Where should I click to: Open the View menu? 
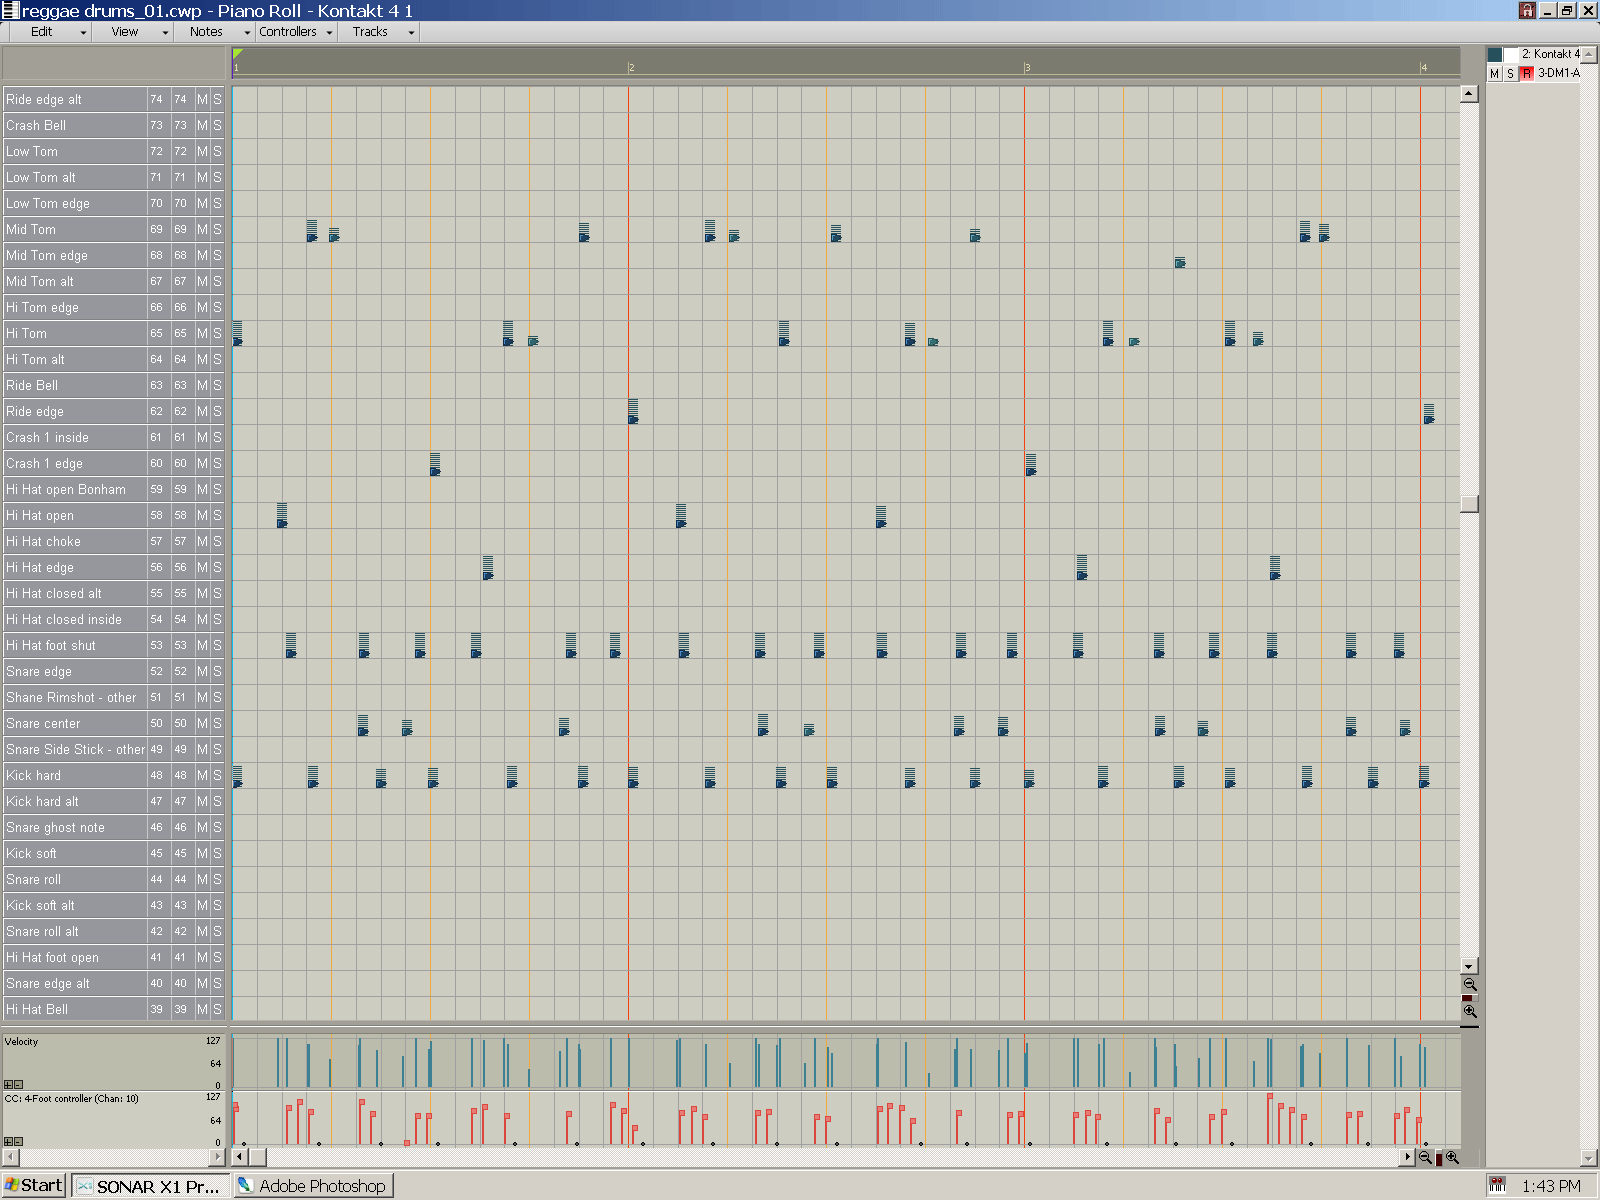point(125,32)
